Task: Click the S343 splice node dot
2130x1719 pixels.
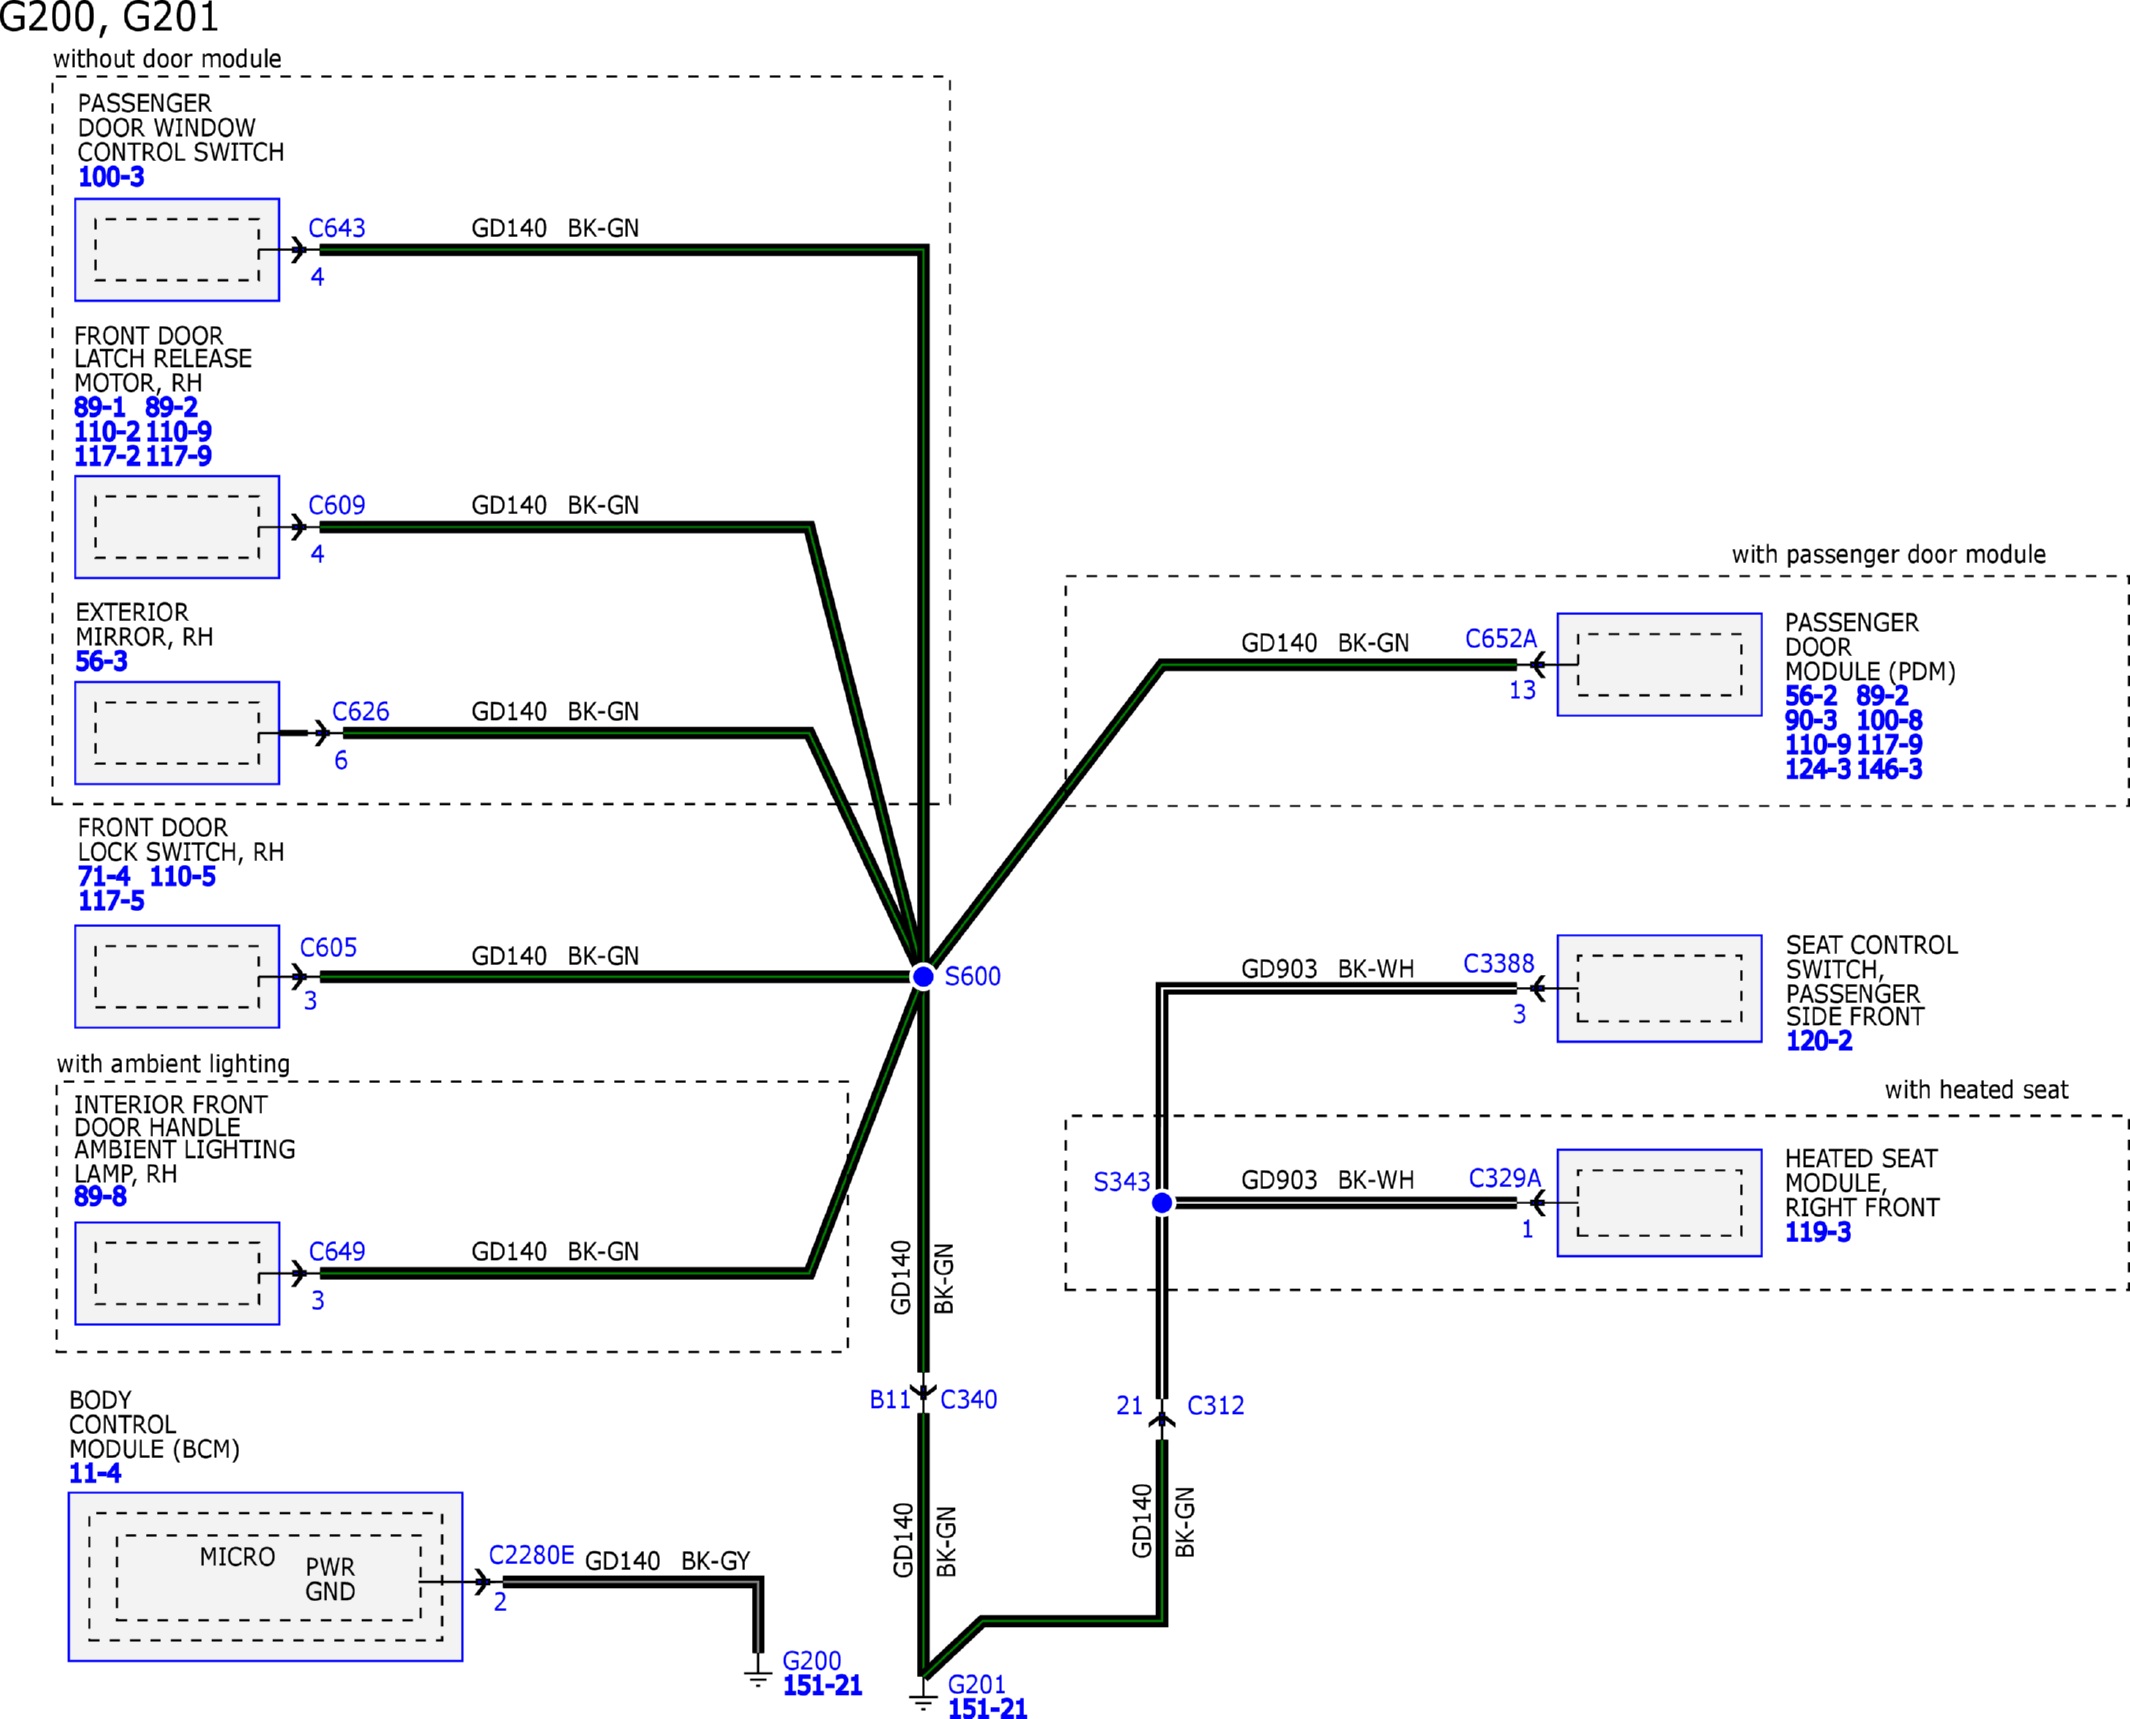Action: (x=1161, y=1202)
